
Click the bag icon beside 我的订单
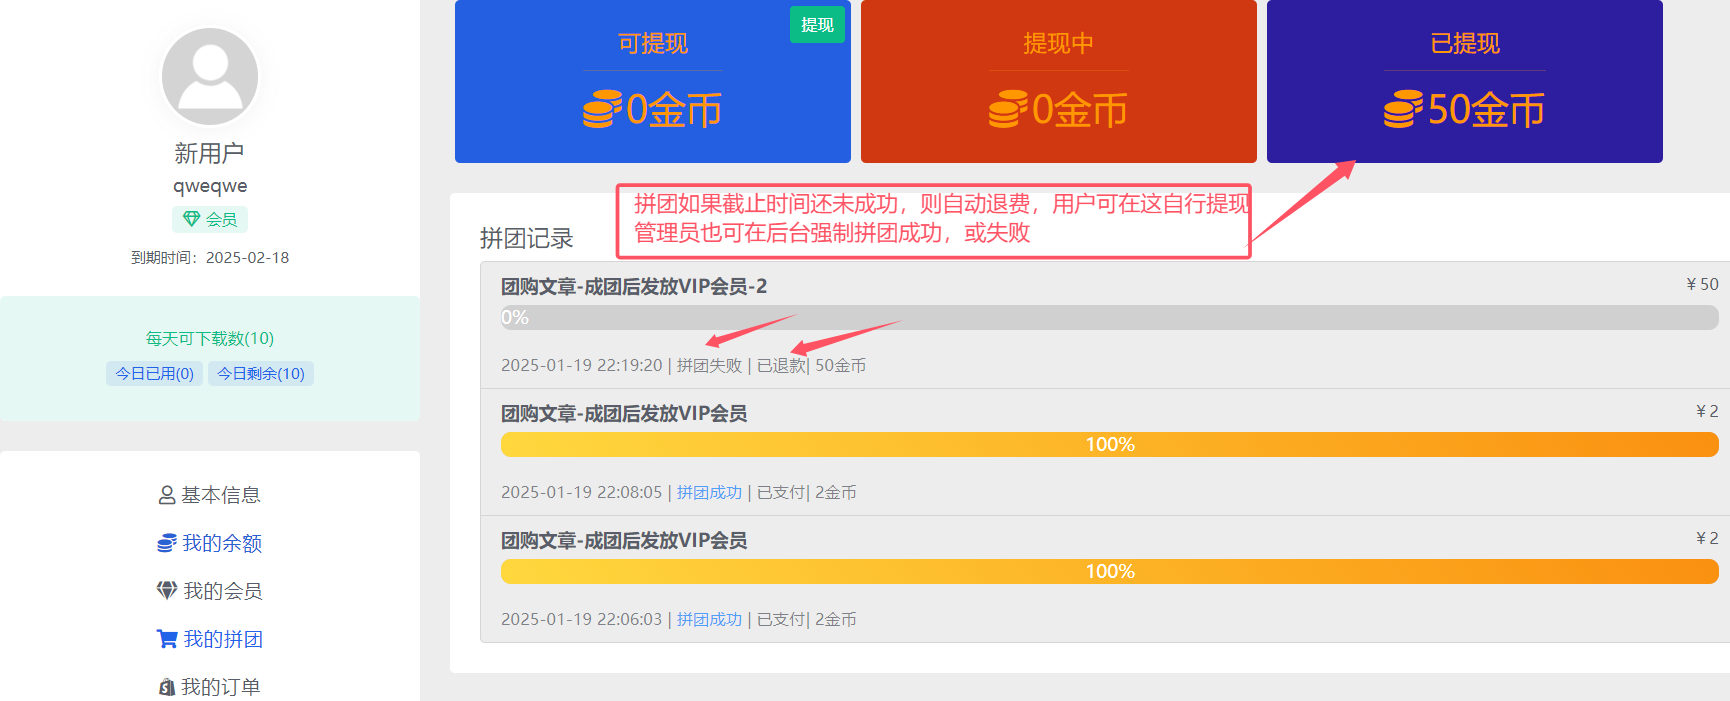click(x=167, y=687)
